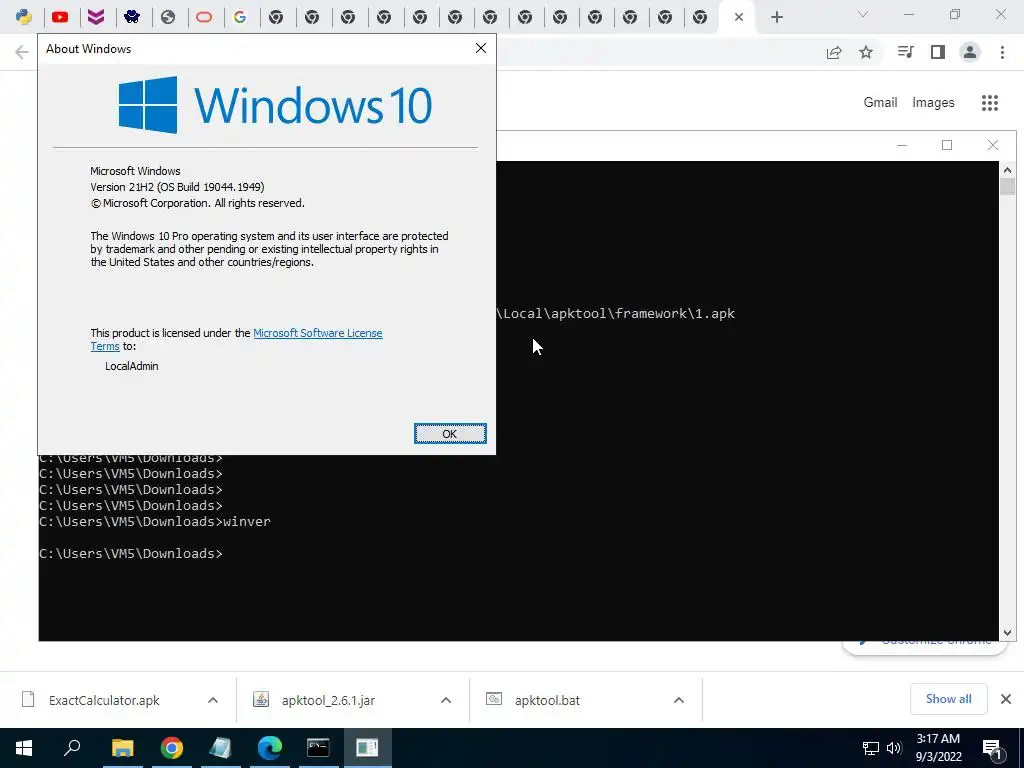
Task: Open the volume tray icon
Action: click(894, 748)
